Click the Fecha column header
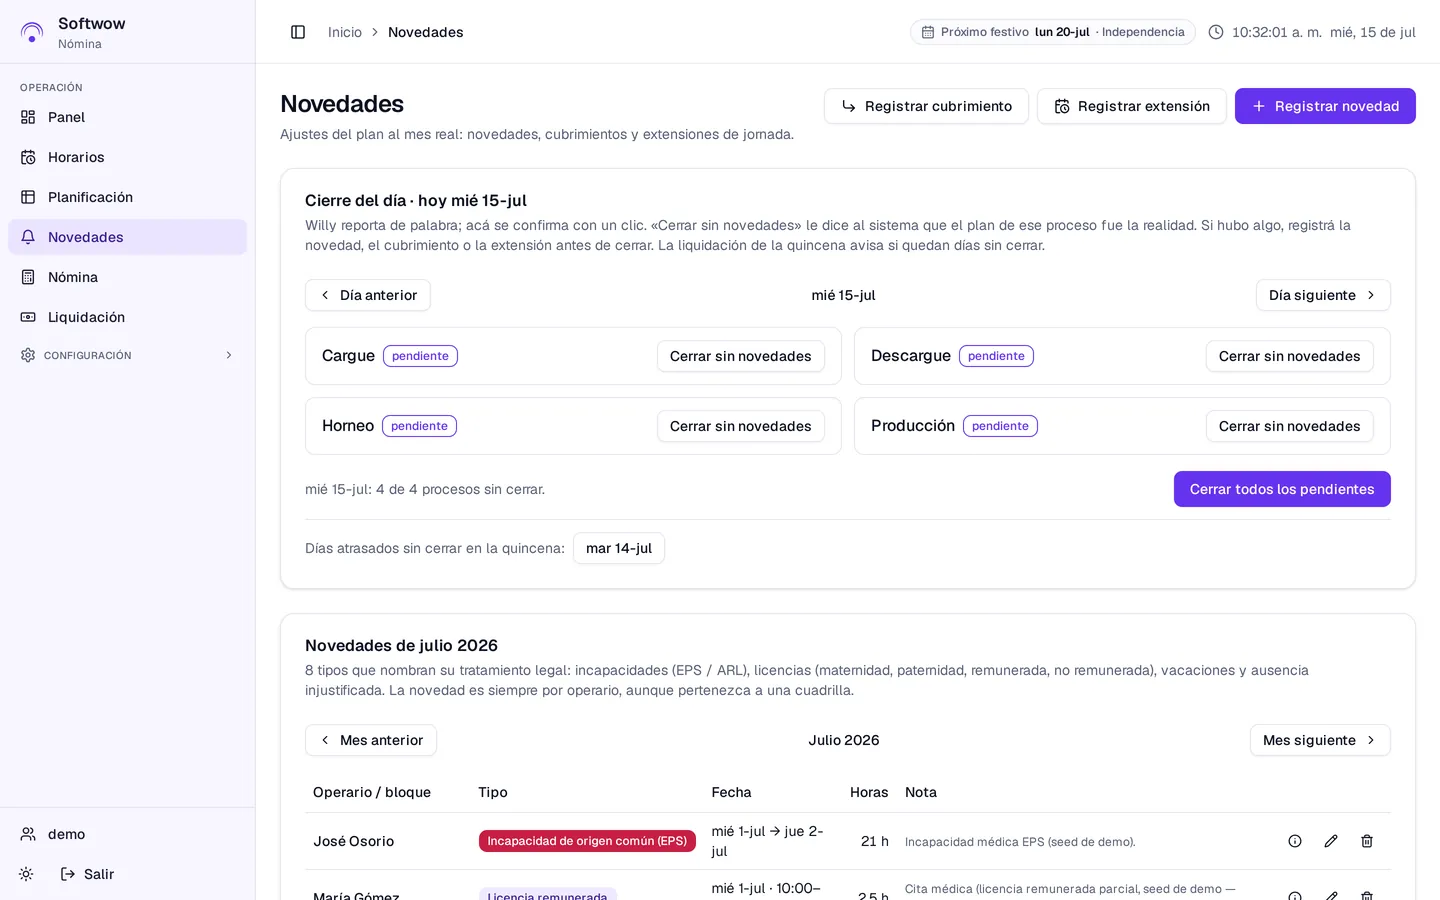This screenshot has width=1440, height=900. pyautogui.click(x=731, y=792)
